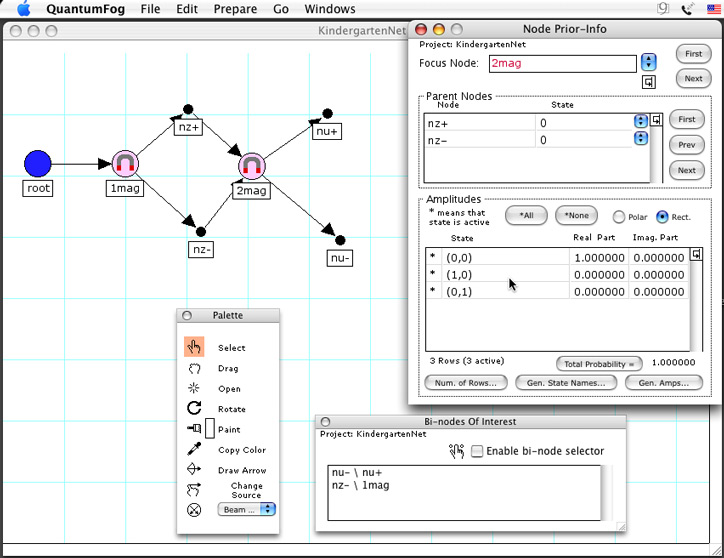Open the Focus Node stepper dropdown

649,62
